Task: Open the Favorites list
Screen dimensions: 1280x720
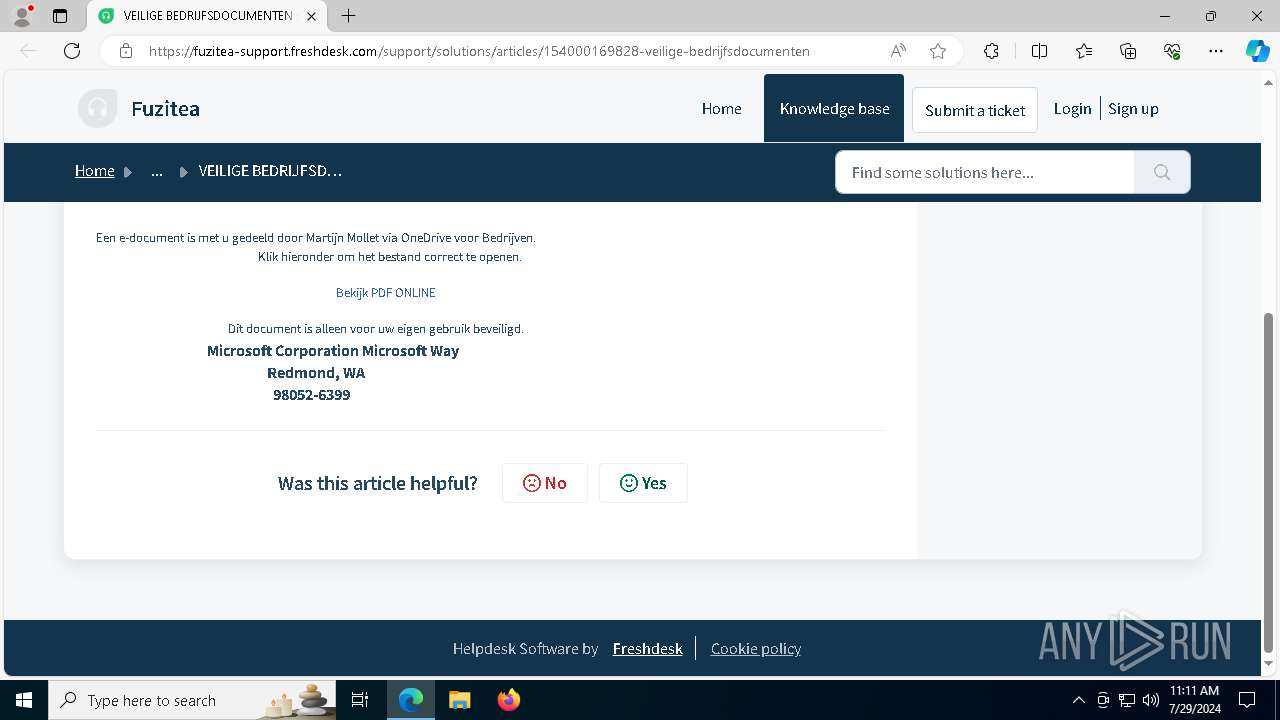Action: [1084, 51]
